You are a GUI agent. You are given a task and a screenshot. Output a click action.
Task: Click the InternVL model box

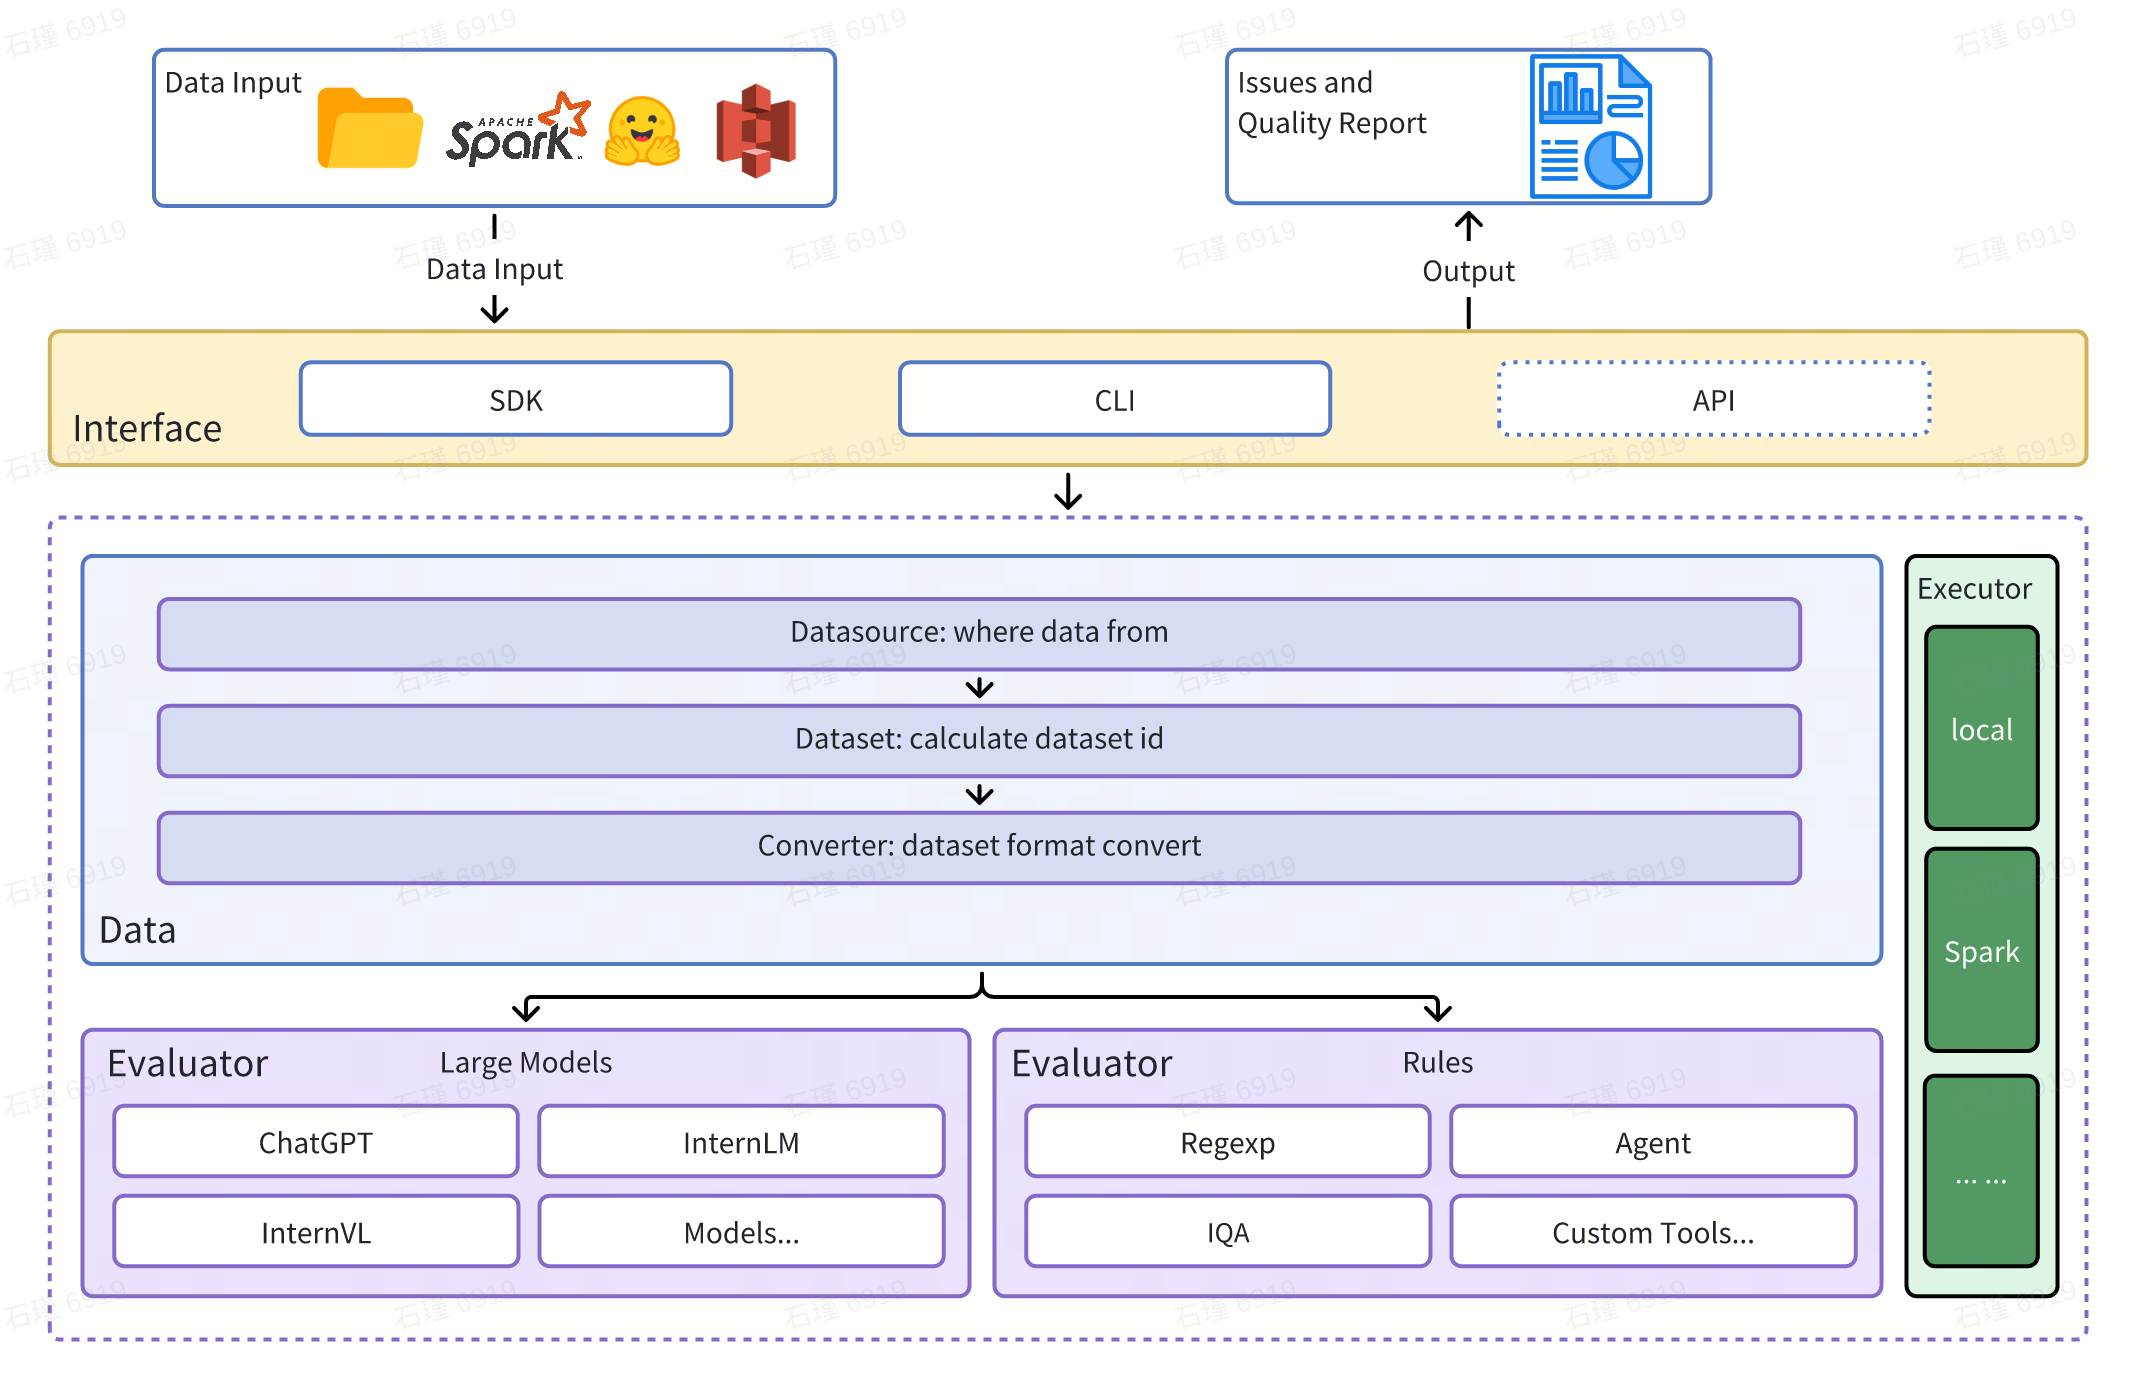click(316, 1232)
